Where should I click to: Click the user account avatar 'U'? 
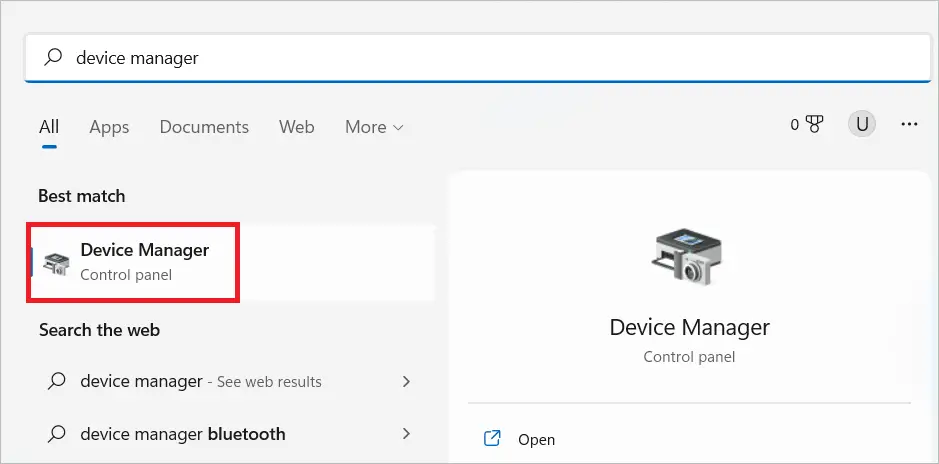pos(862,125)
